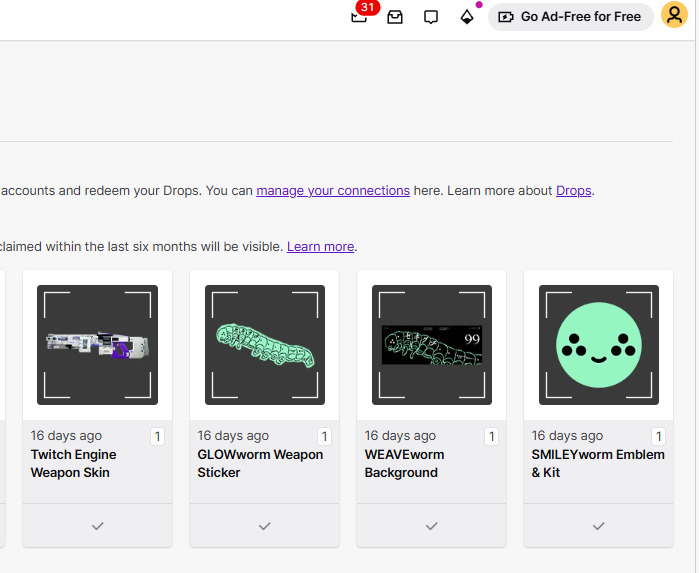Click checkmark under SMILEYworm Emblem & Kit
The width and height of the screenshot is (699, 573).
pos(598,526)
